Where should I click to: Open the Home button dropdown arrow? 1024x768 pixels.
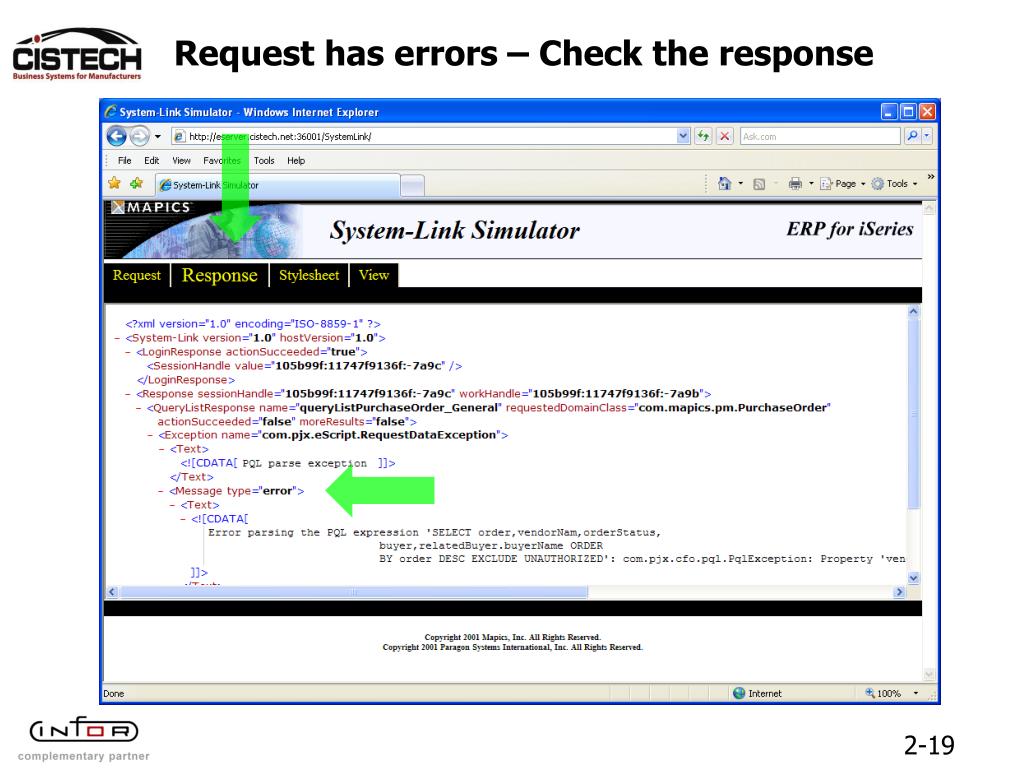[741, 184]
